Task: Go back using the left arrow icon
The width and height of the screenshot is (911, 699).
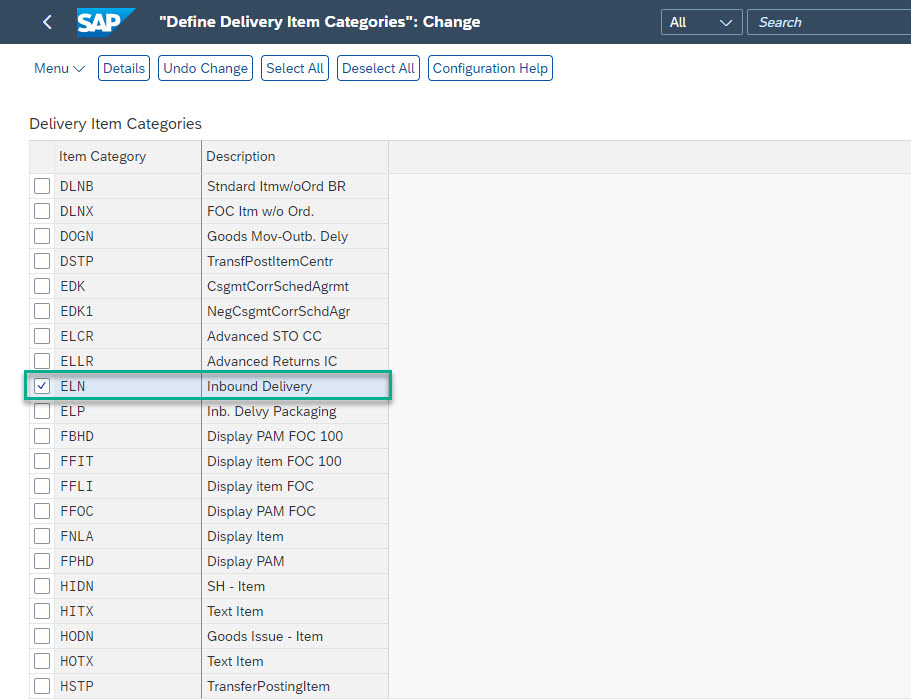Action: (47, 22)
